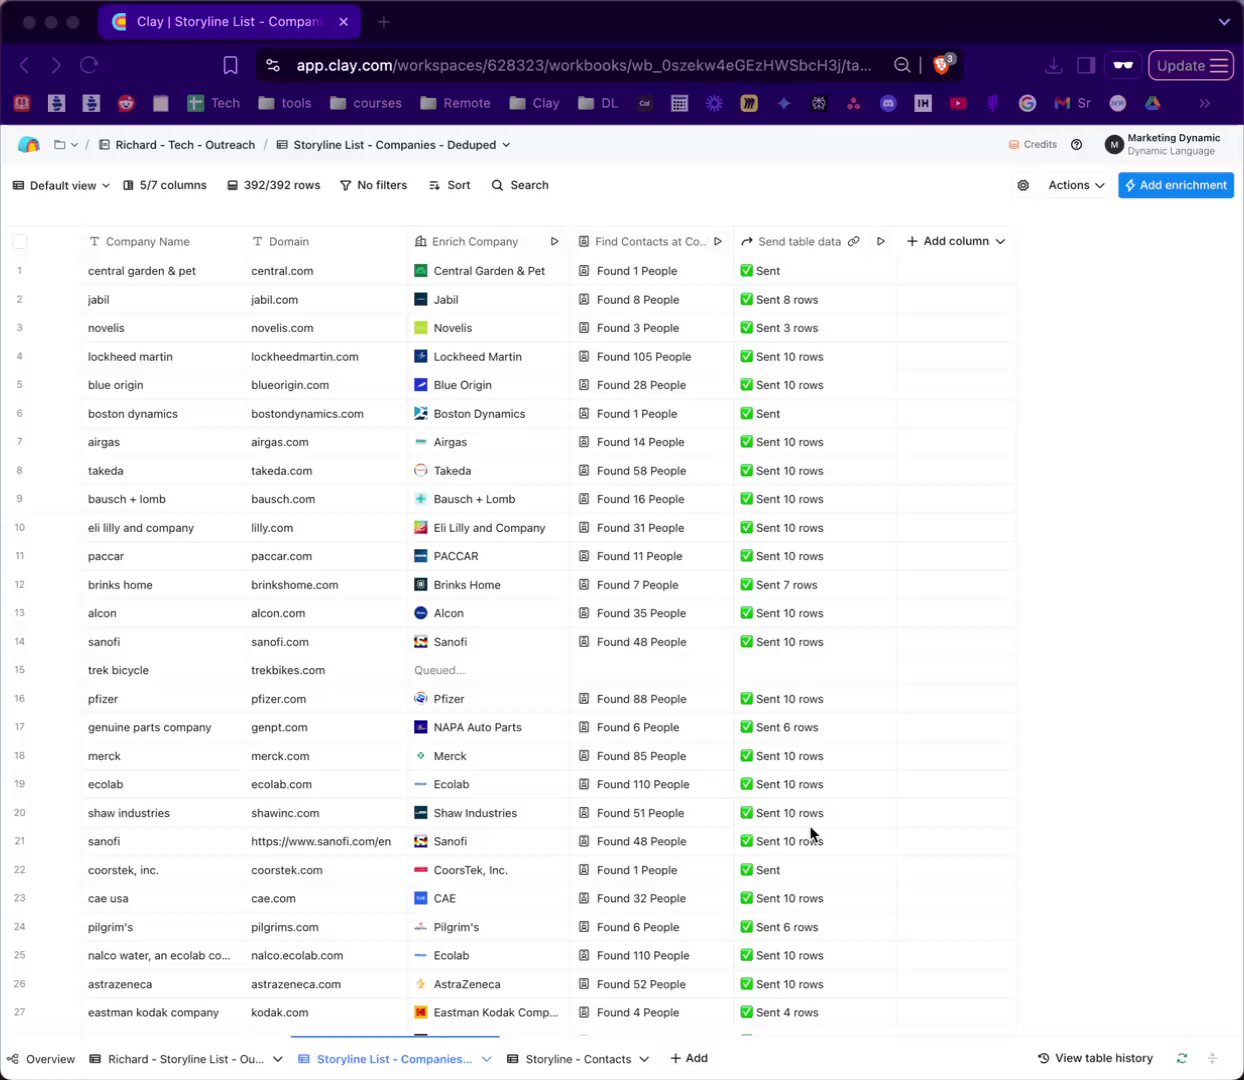Screen dimensions: 1244x1080
Task: Toggle the browser sidebar panel icon
Action: (1086, 65)
